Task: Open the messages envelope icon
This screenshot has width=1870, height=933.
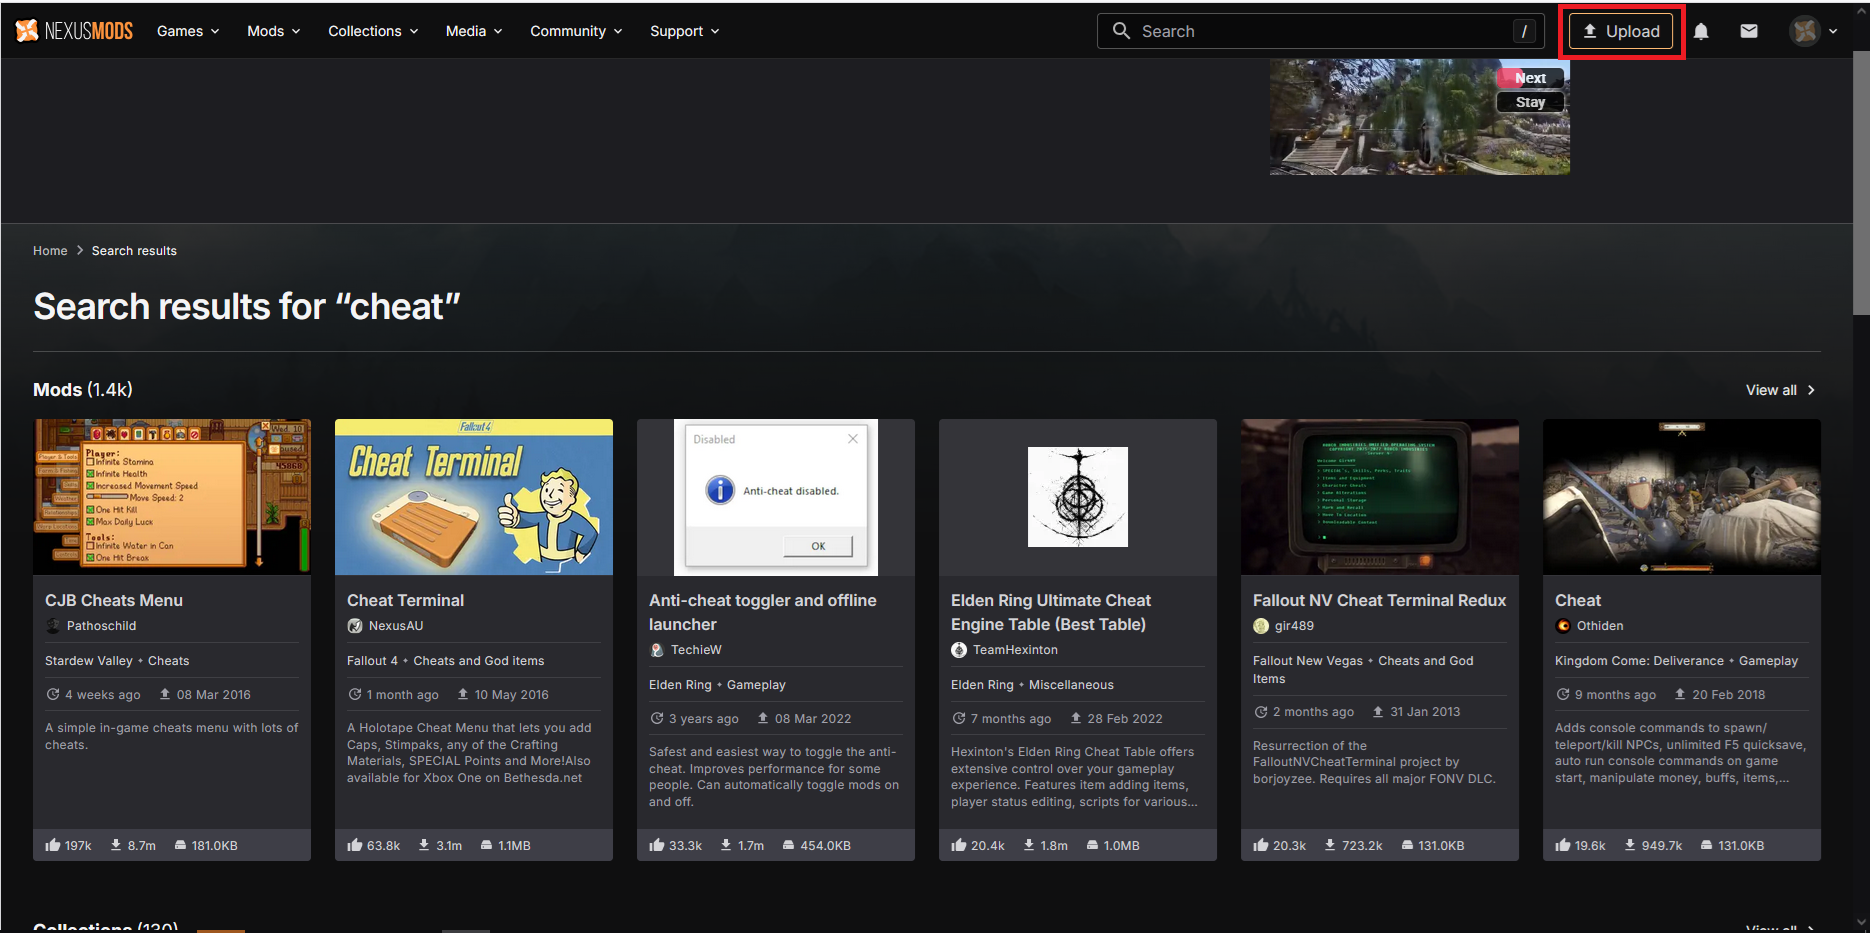Action: click(1749, 31)
